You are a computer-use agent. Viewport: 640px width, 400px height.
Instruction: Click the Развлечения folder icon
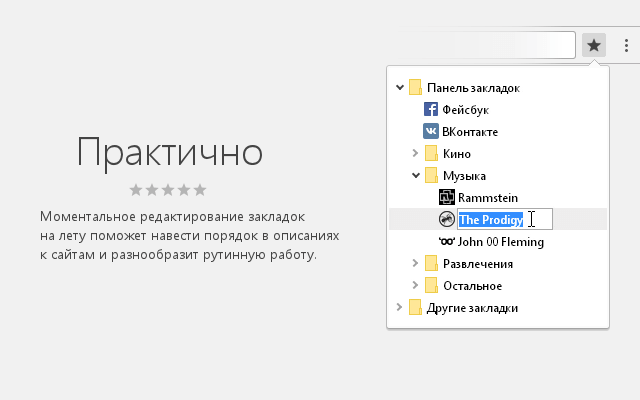click(x=431, y=263)
